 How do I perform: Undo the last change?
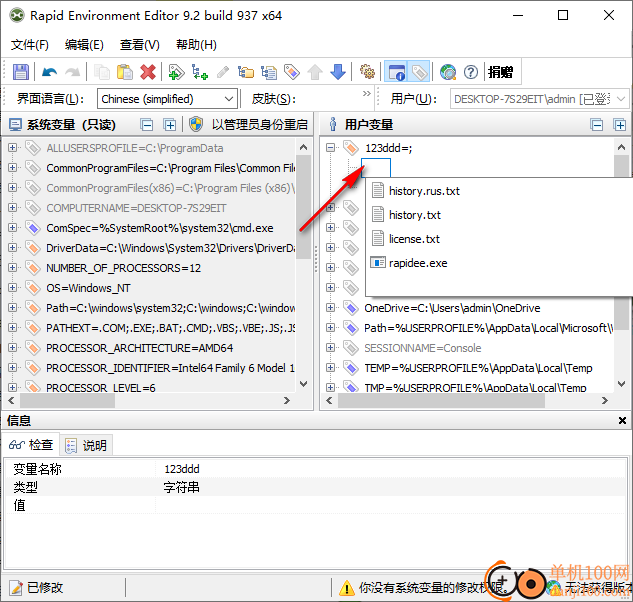coord(49,72)
